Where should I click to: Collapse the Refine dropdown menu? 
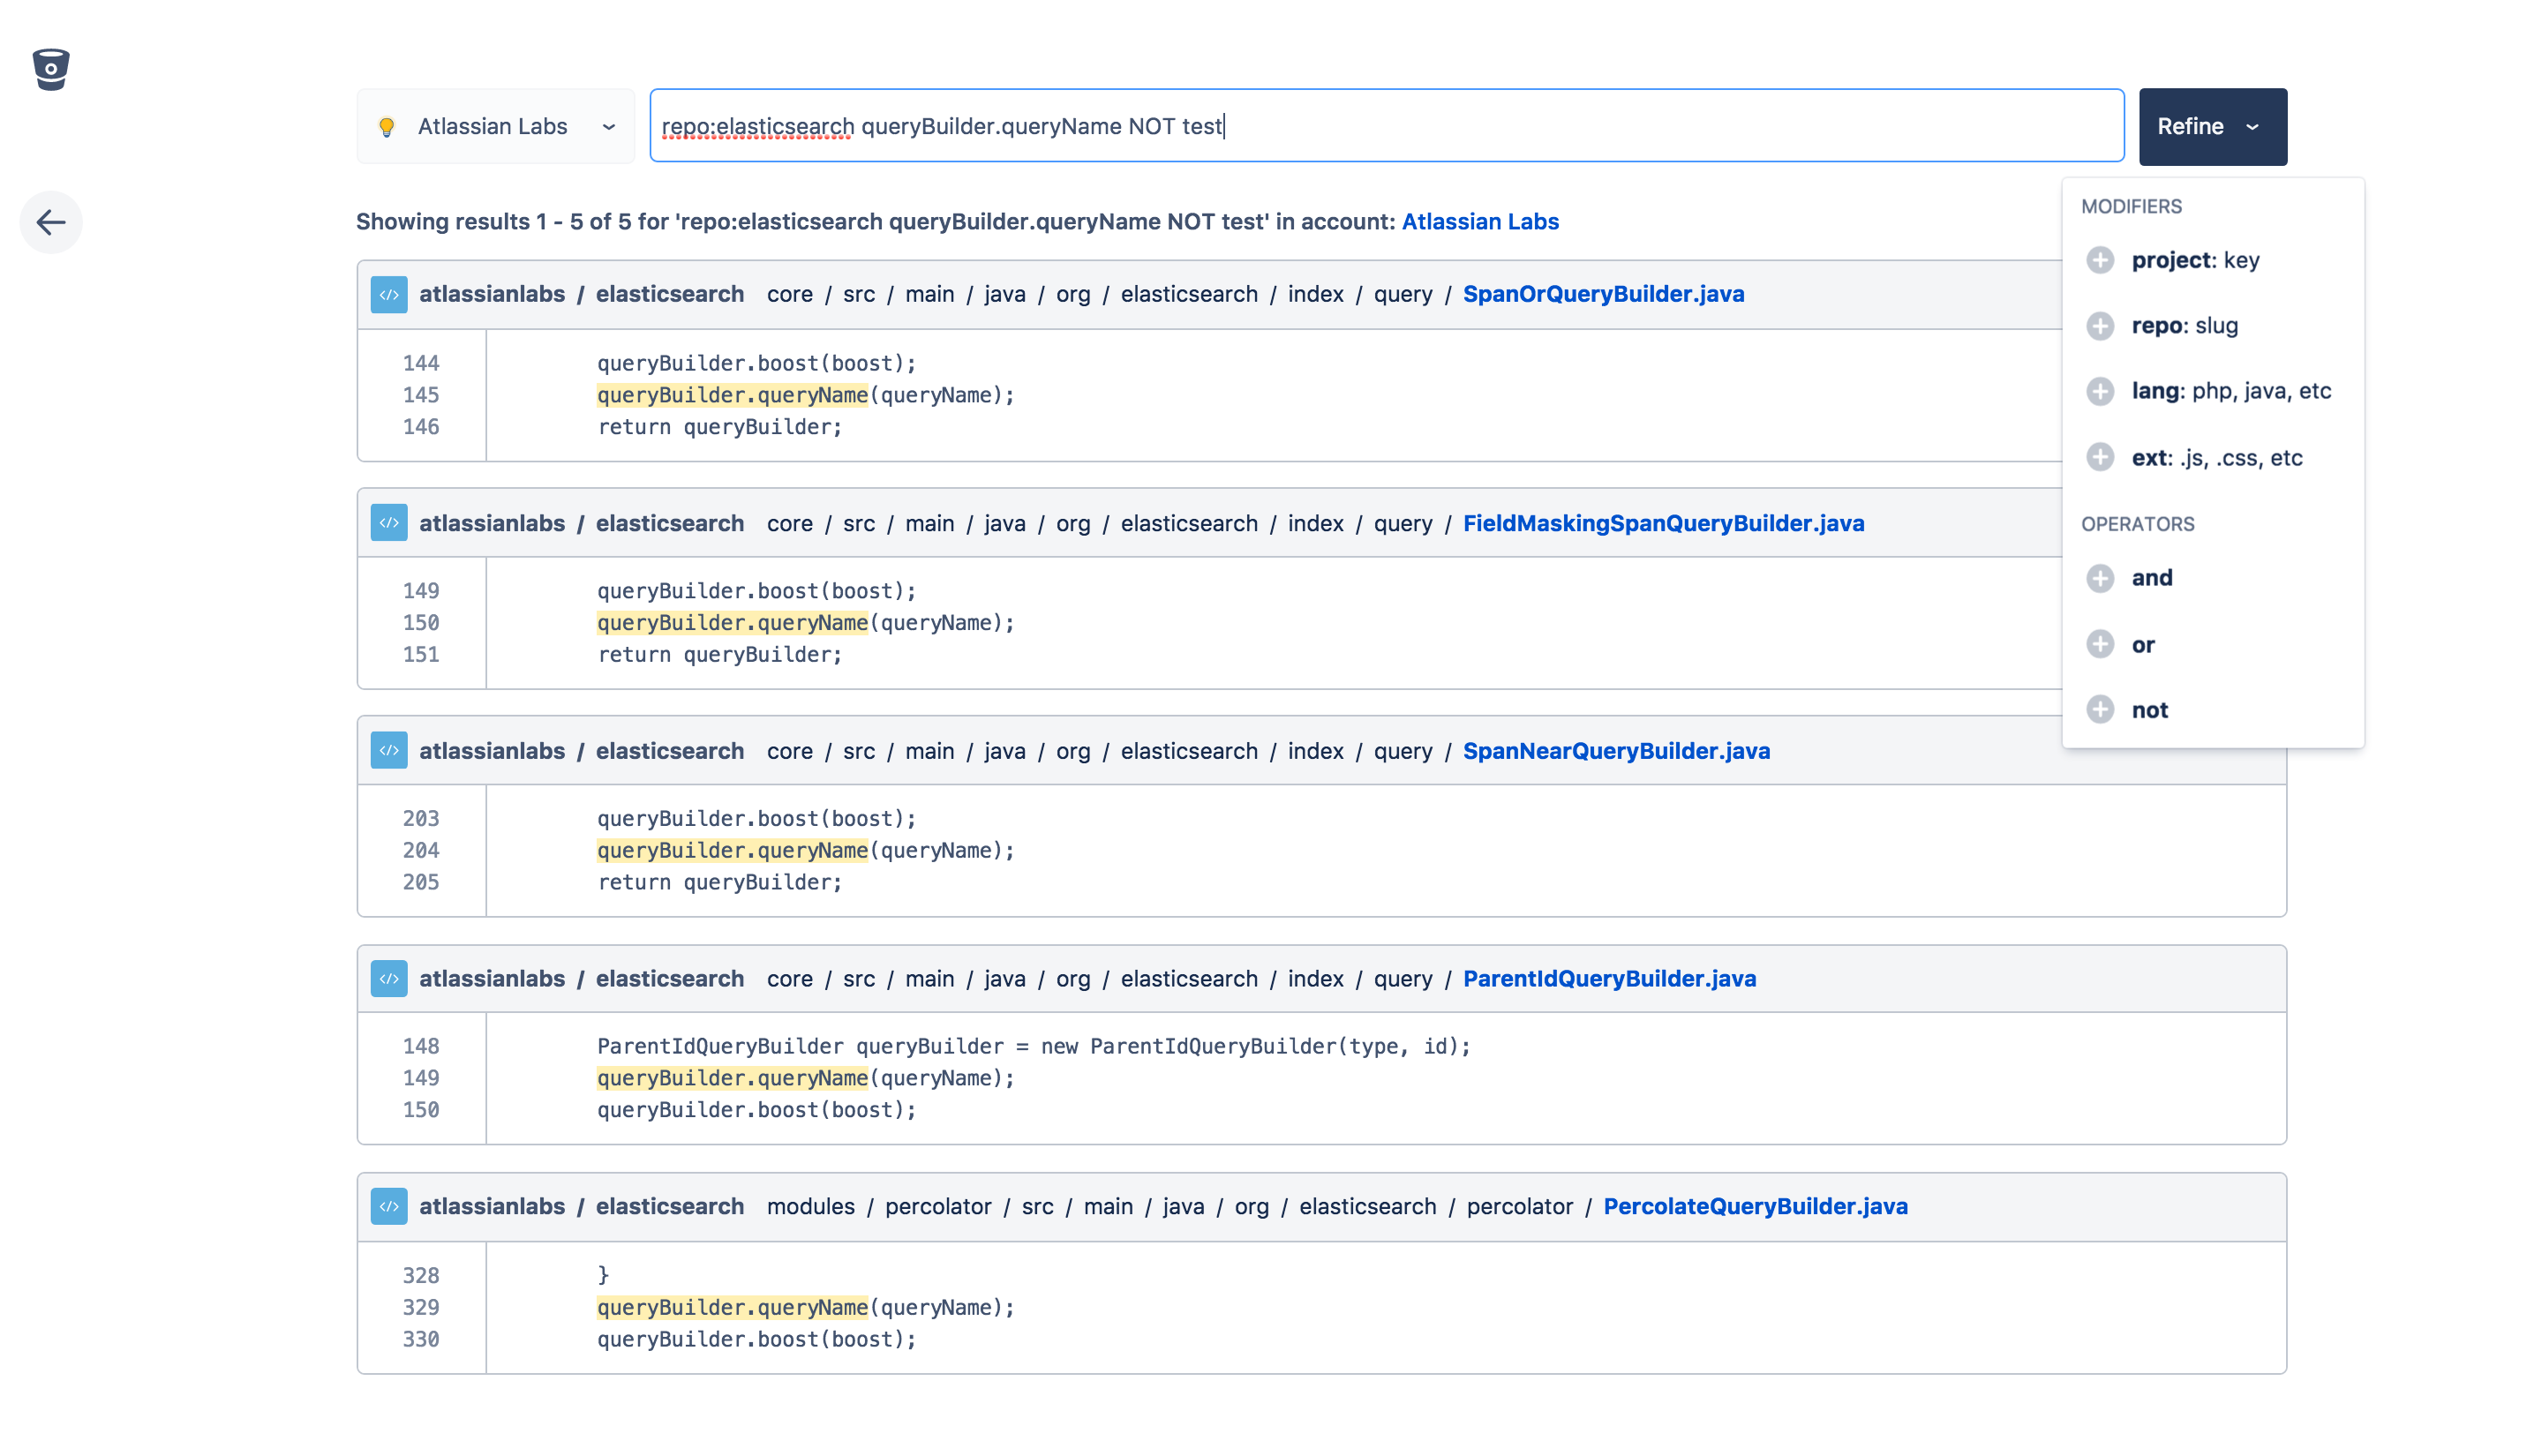click(2211, 126)
